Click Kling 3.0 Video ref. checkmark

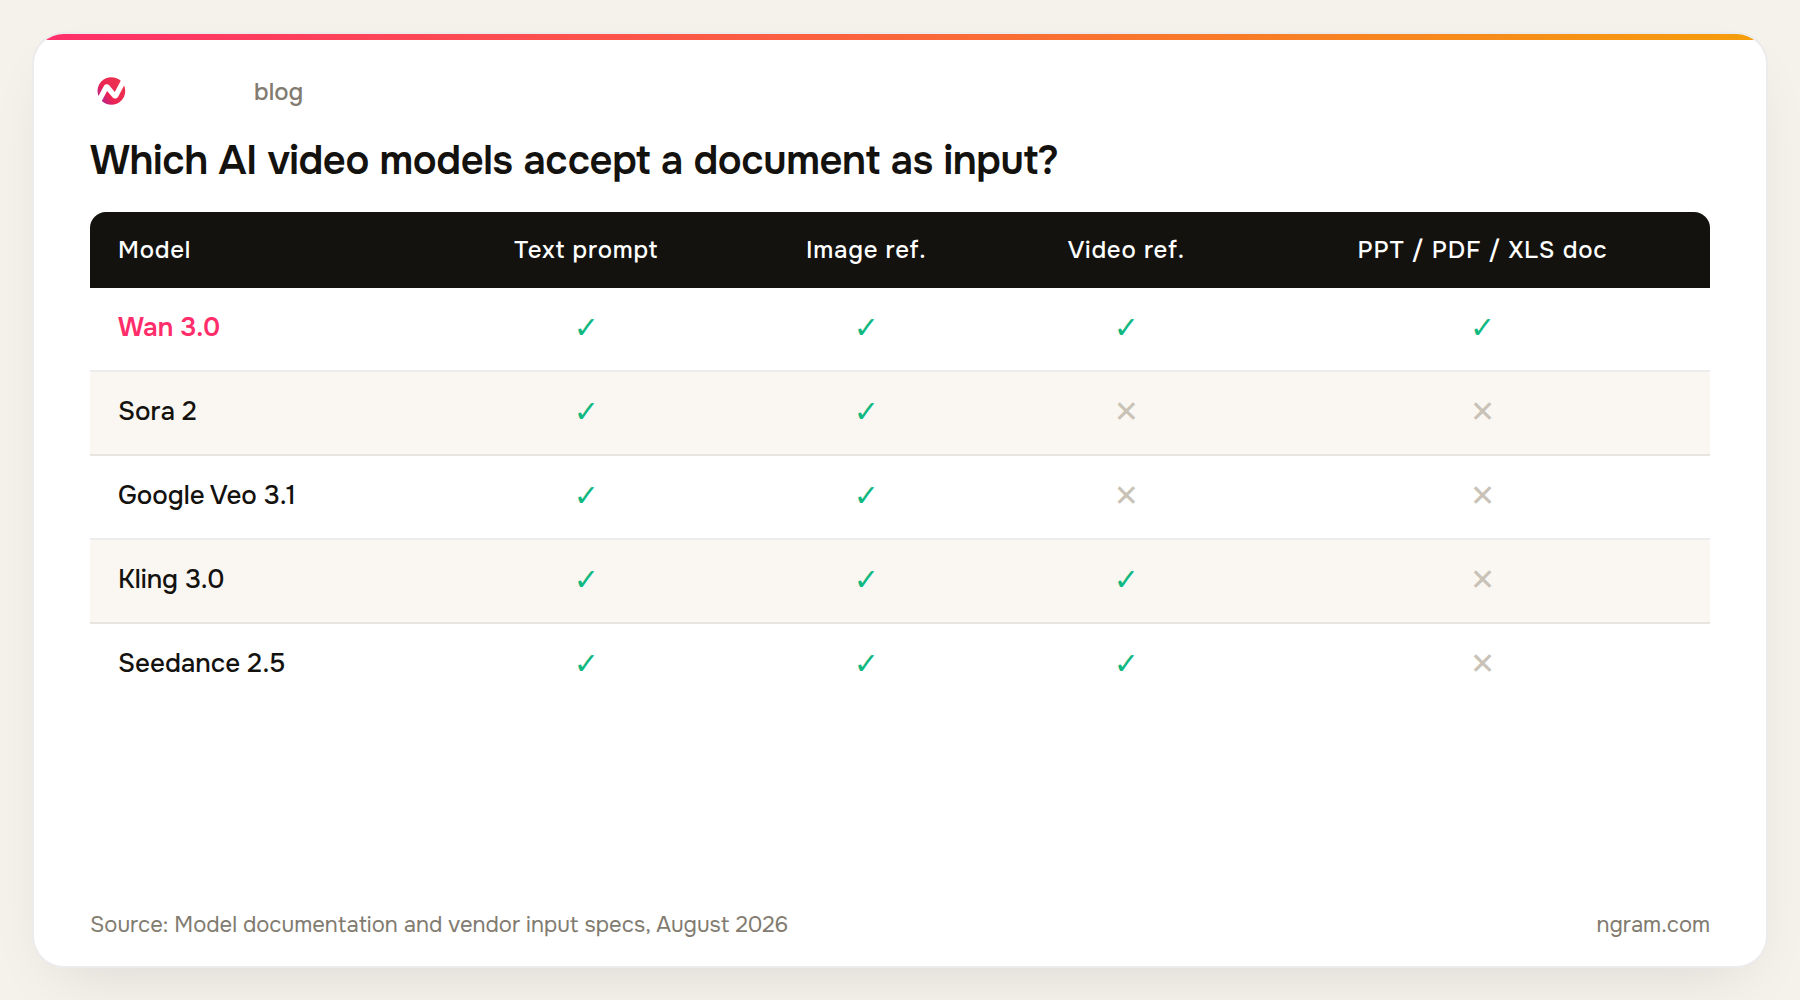pos(1126,579)
